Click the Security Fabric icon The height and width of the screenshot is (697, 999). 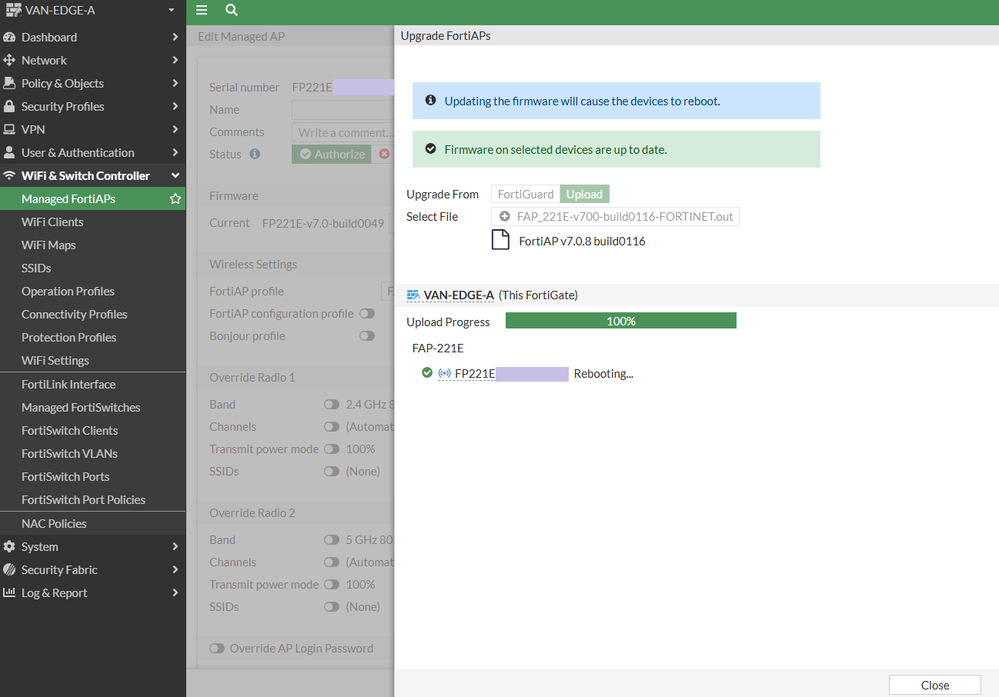point(9,570)
